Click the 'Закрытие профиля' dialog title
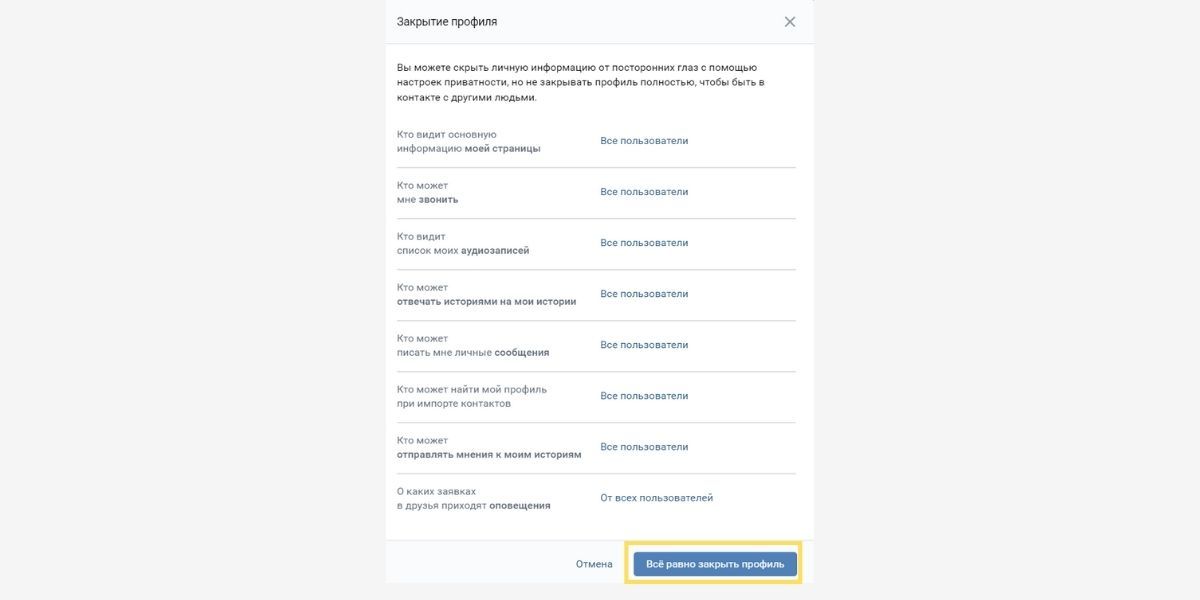This screenshot has width=1200, height=600. 447,22
